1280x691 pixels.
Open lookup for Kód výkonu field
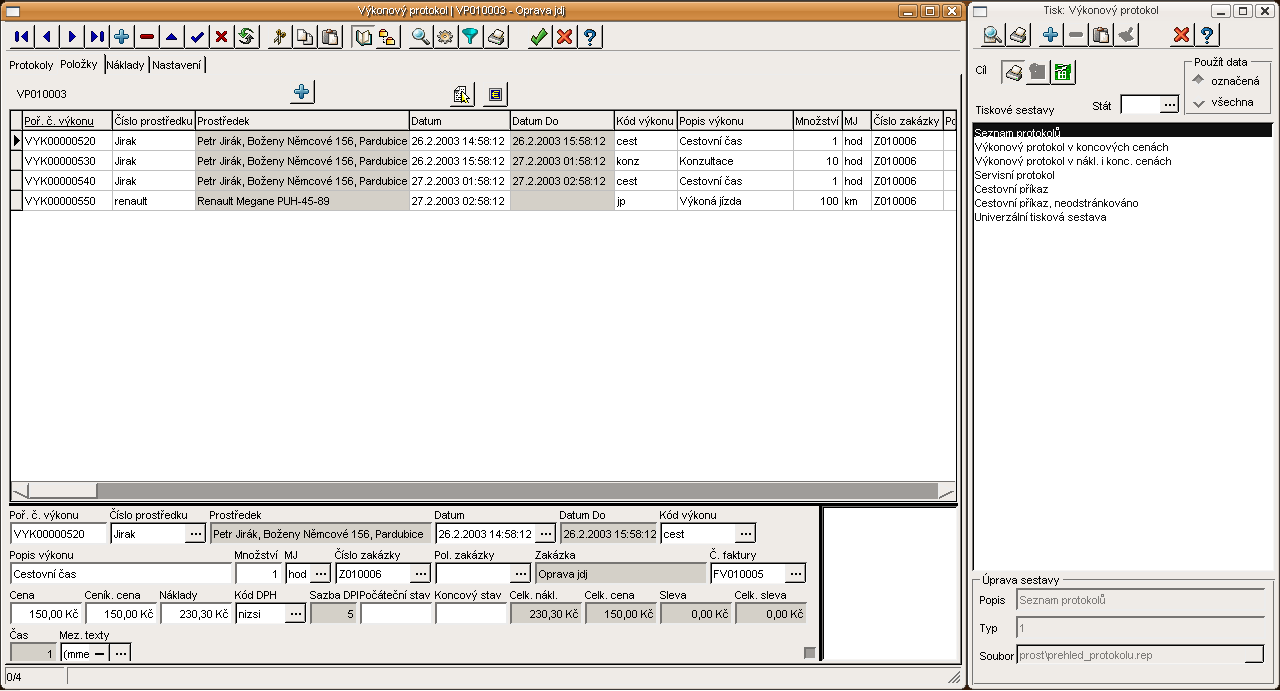pos(745,534)
